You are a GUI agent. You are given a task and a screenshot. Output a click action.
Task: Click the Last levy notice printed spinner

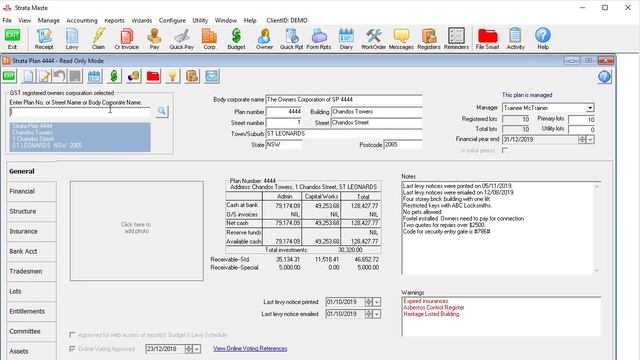(369, 302)
